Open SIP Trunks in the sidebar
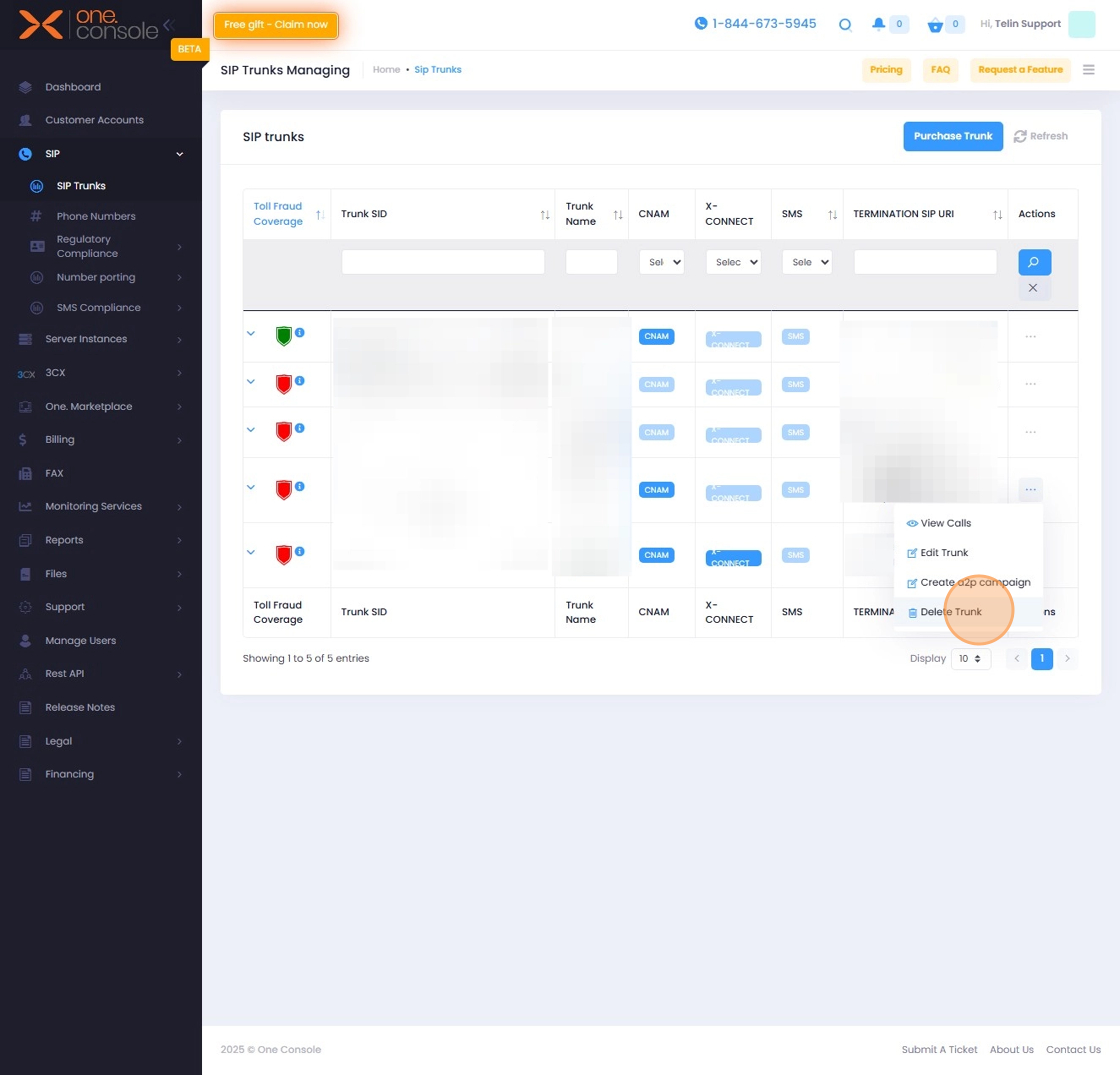The height and width of the screenshot is (1075, 1120). point(81,186)
